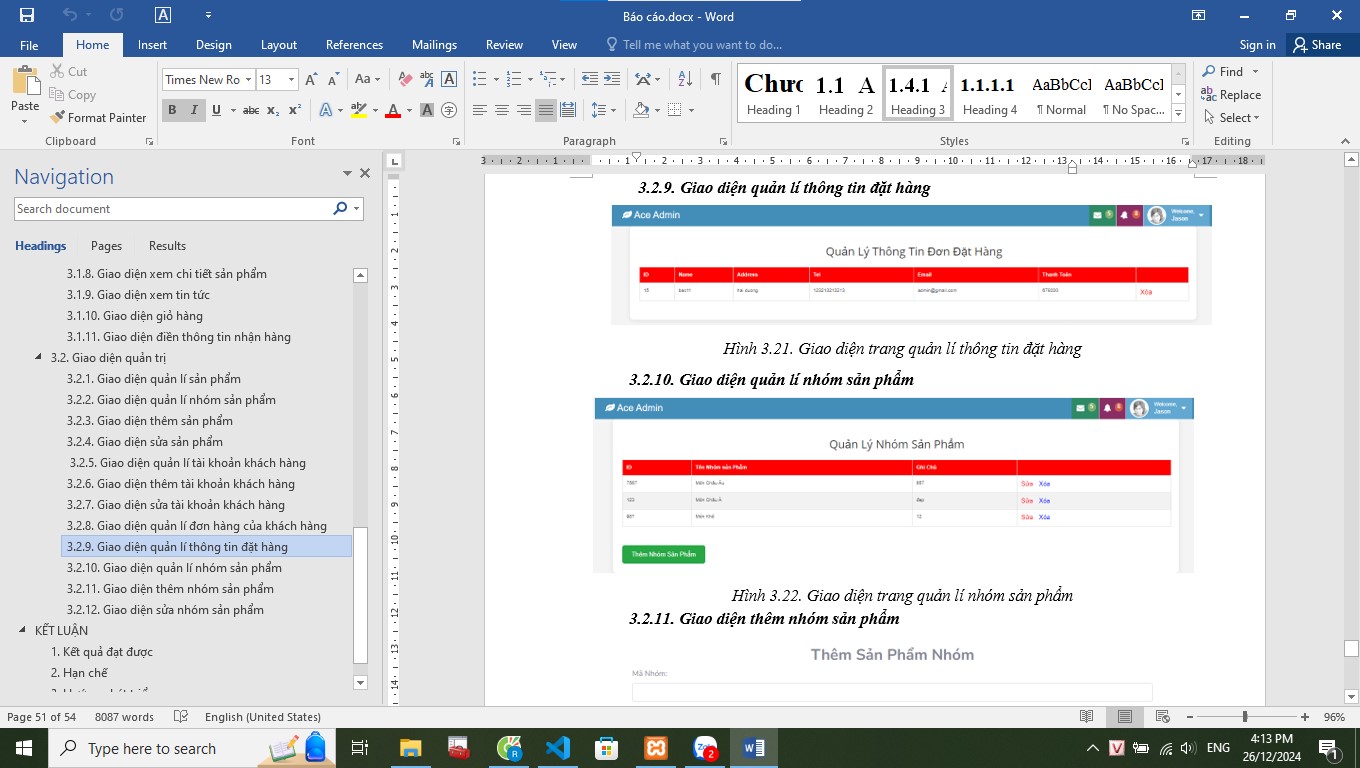
Task: Apply superscript formatting
Action: pyautogui.click(x=294, y=110)
